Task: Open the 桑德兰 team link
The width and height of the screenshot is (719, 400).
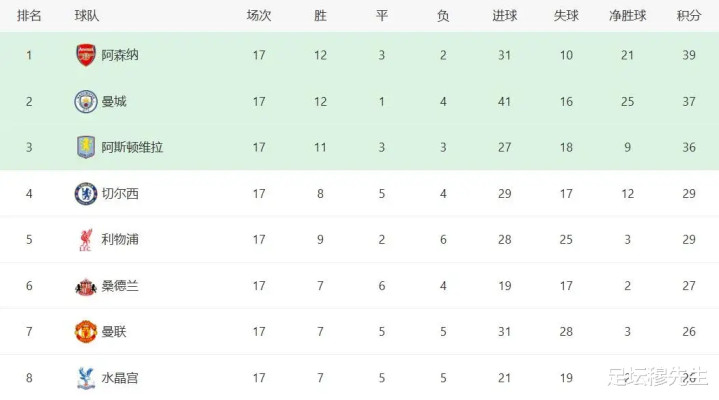Action: (x=120, y=286)
